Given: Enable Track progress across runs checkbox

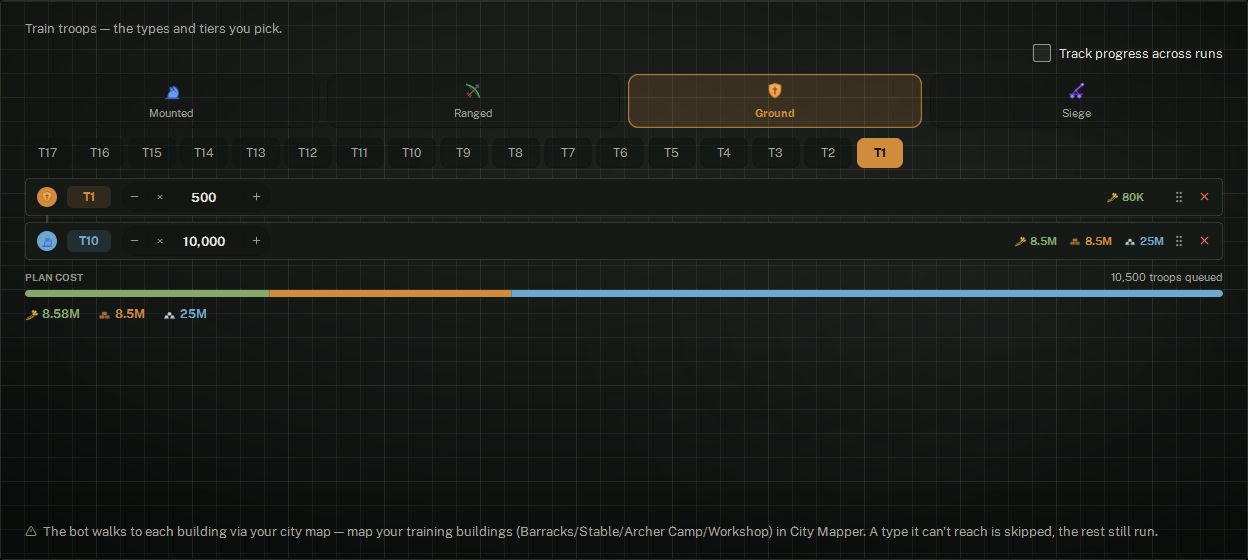Looking at the screenshot, I should [x=1042, y=53].
